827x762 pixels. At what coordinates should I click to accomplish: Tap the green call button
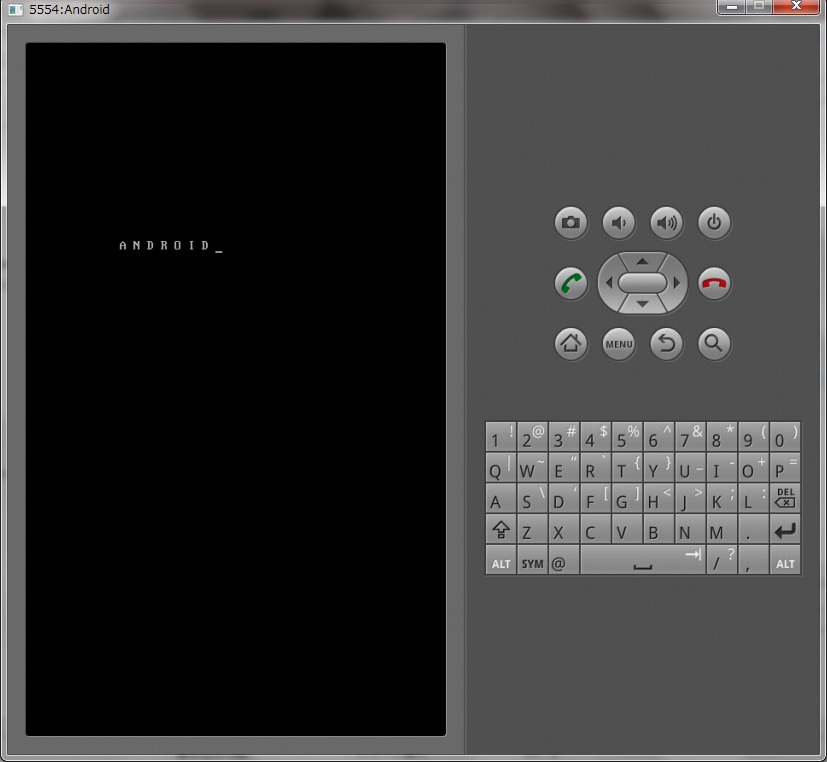pos(571,283)
